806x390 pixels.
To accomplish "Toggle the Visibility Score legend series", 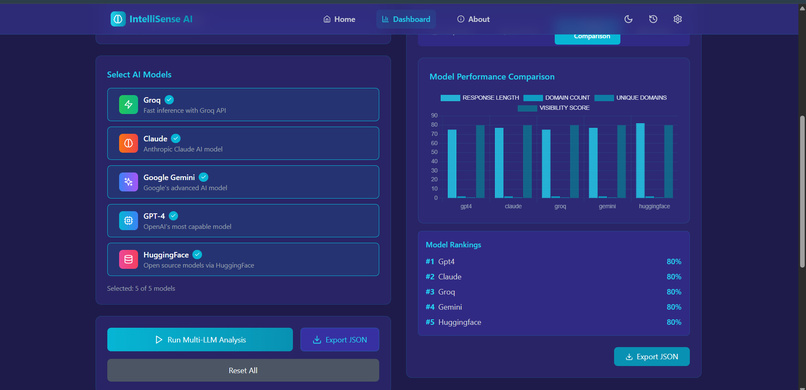I will point(554,108).
